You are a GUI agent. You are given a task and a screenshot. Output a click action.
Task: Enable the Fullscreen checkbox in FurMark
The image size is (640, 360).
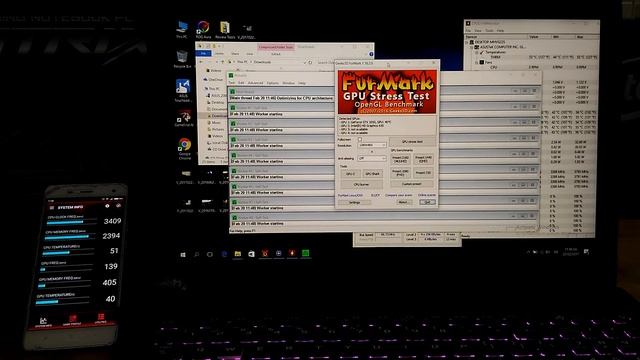click(x=360, y=140)
